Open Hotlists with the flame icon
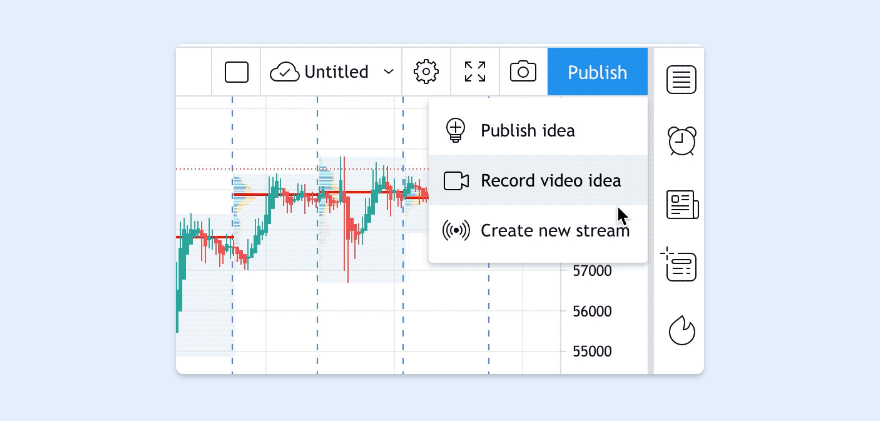The height and width of the screenshot is (421, 880). [x=681, y=329]
